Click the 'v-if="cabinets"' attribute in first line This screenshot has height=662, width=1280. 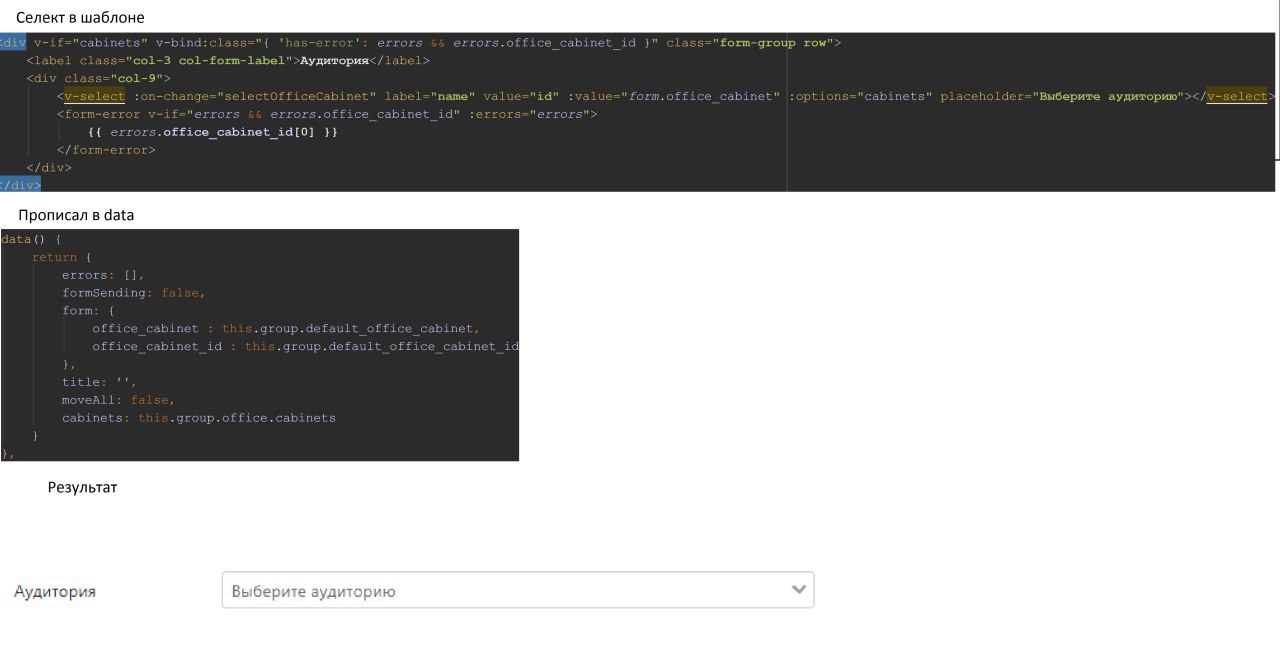coord(91,43)
